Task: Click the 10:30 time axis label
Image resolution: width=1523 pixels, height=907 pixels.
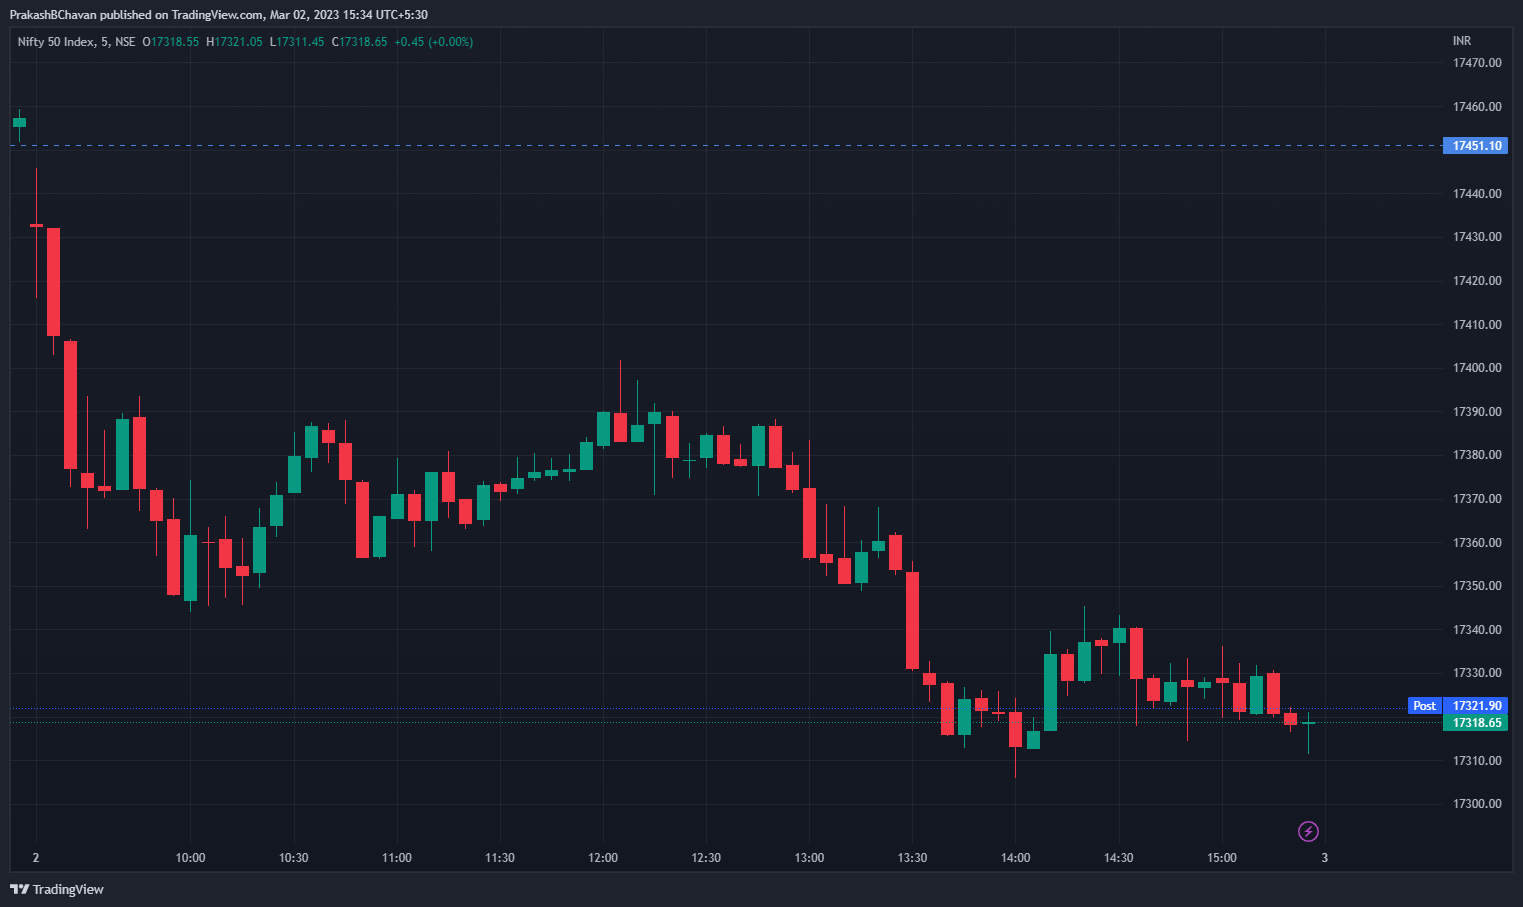Action: tap(294, 858)
